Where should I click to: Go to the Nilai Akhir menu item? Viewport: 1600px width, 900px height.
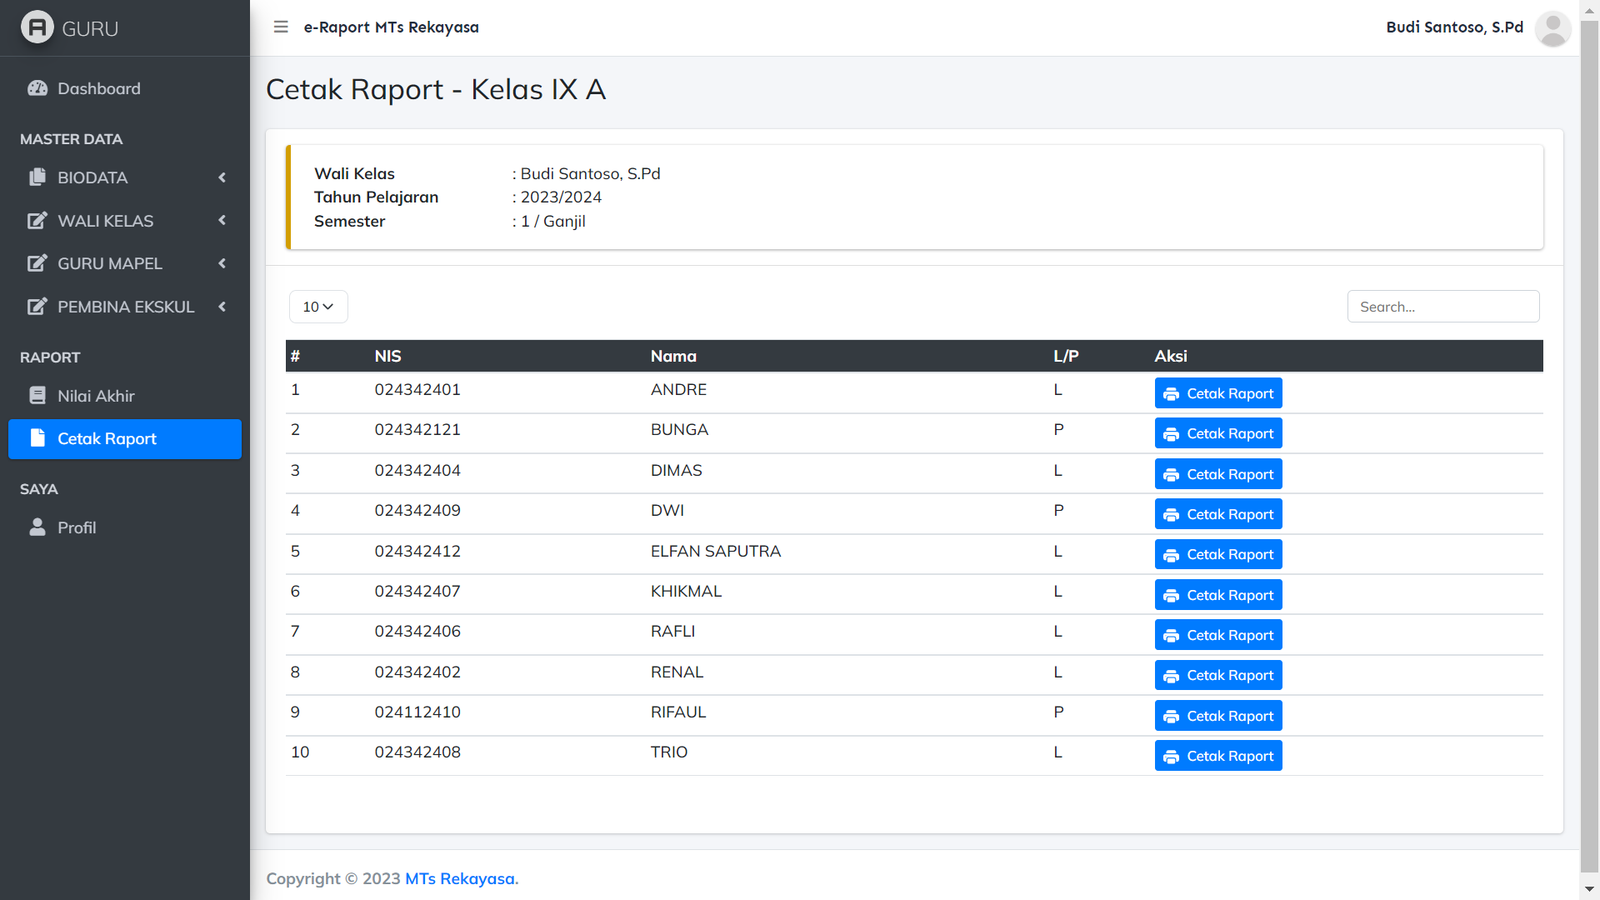coord(96,396)
